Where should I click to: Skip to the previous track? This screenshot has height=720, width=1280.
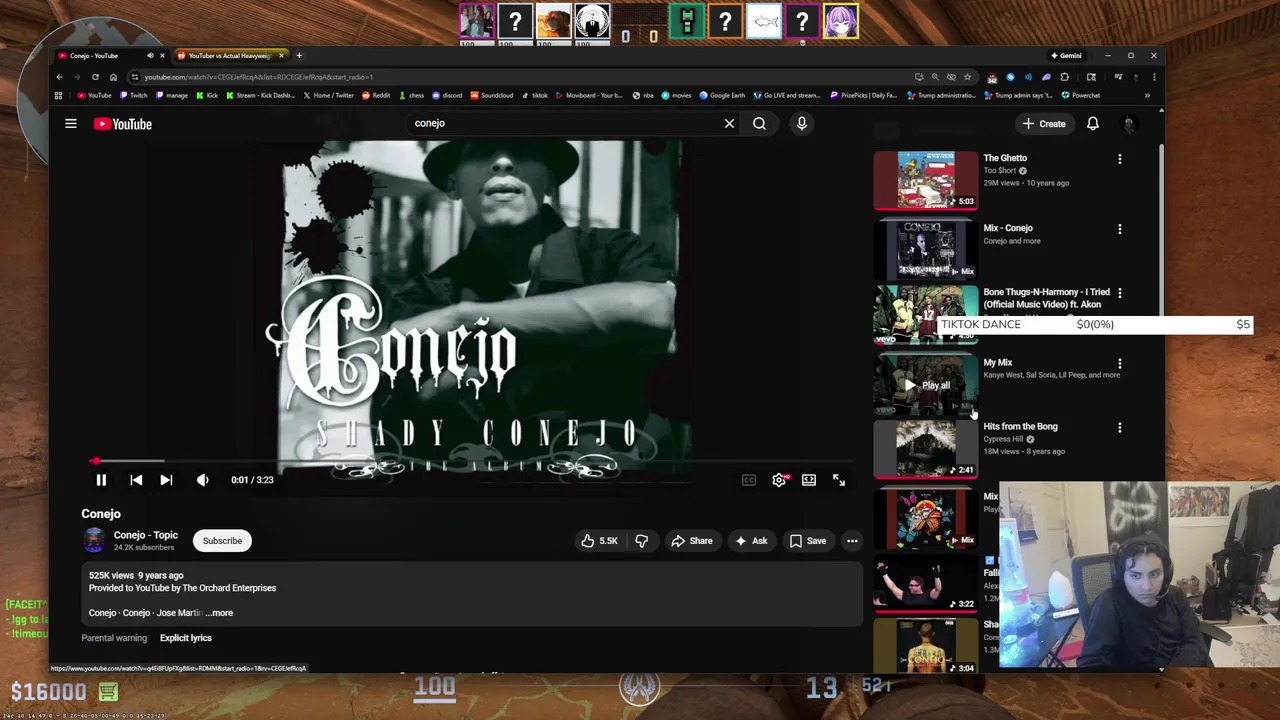(136, 480)
